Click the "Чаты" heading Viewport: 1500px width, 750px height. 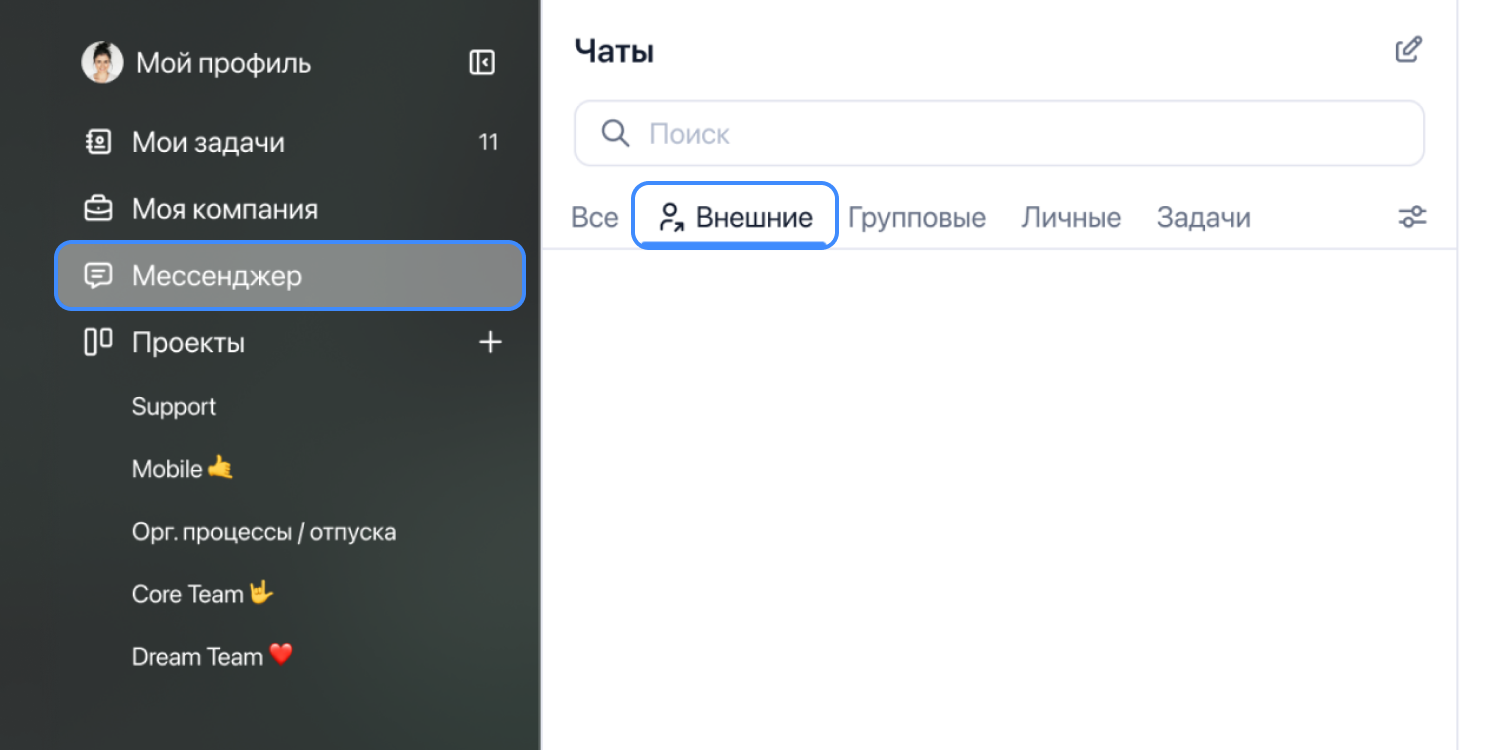(614, 51)
